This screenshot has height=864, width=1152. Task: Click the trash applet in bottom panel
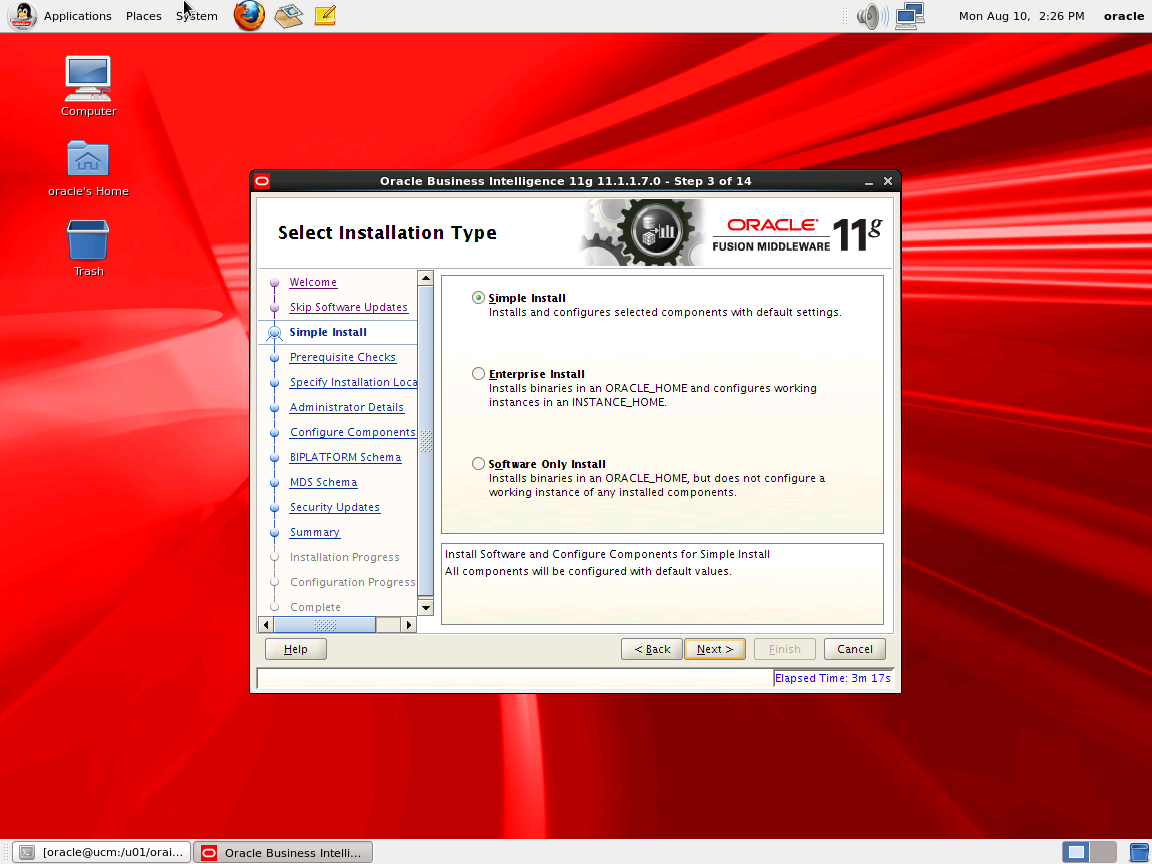tap(1140, 852)
